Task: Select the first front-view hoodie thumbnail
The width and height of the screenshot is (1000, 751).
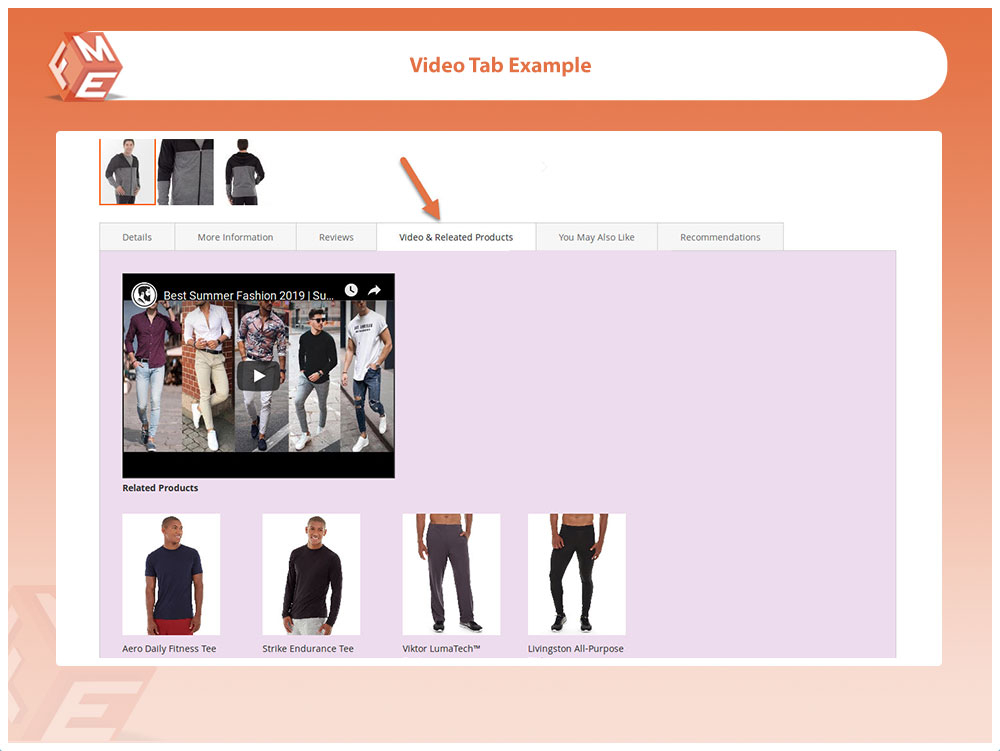Action: (127, 171)
